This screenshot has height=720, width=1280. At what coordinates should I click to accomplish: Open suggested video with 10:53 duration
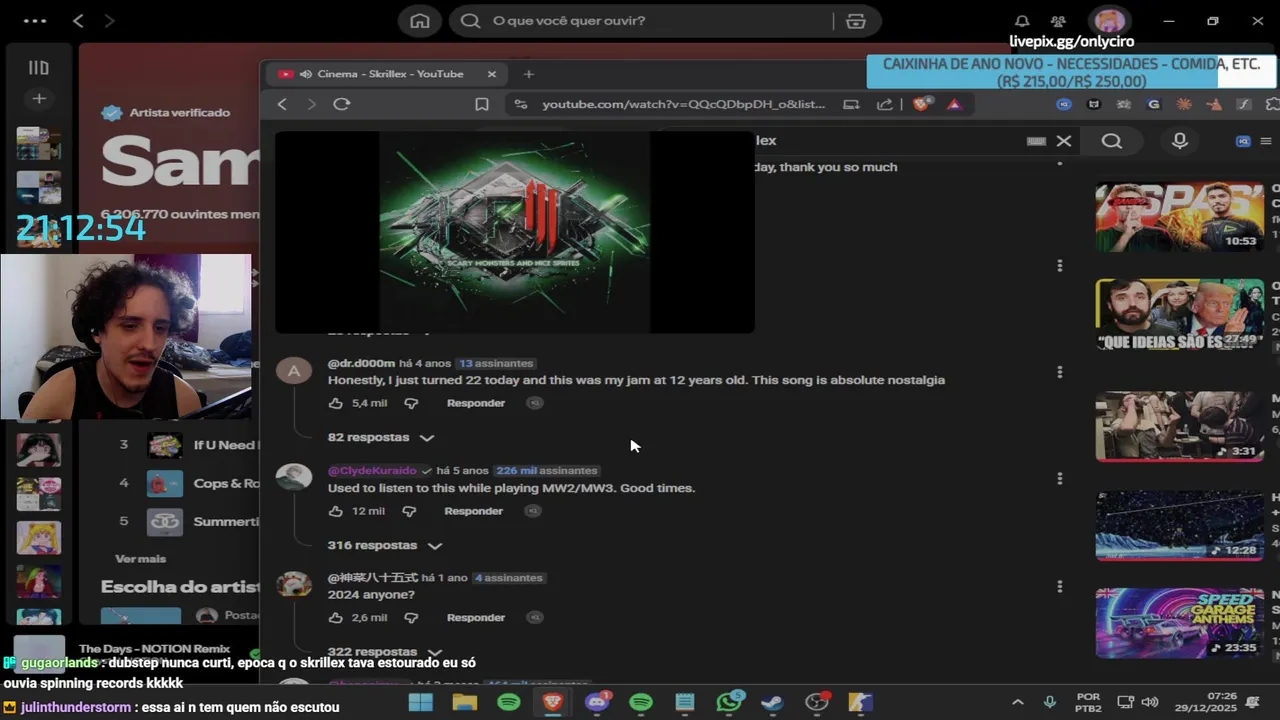click(x=1179, y=217)
